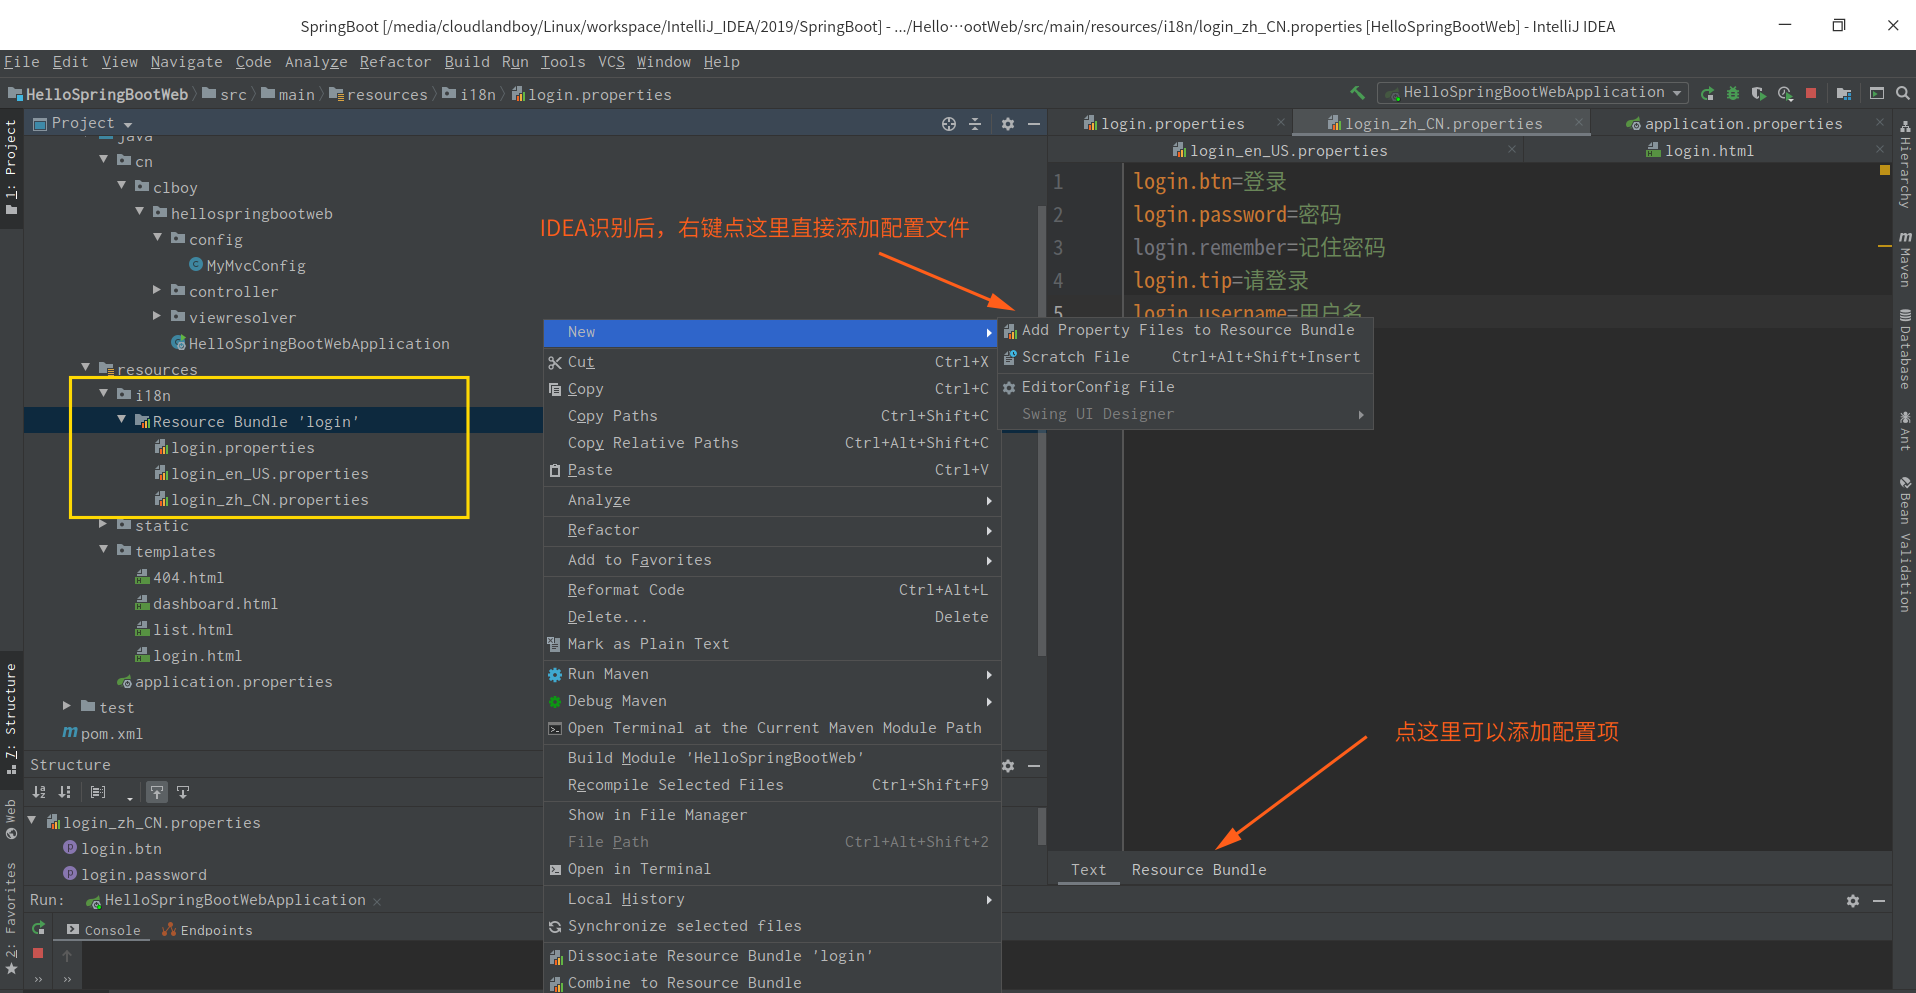1916x993 pixels.
Task: Open the Maven tool window on the right
Action: [x=1904, y=260]
